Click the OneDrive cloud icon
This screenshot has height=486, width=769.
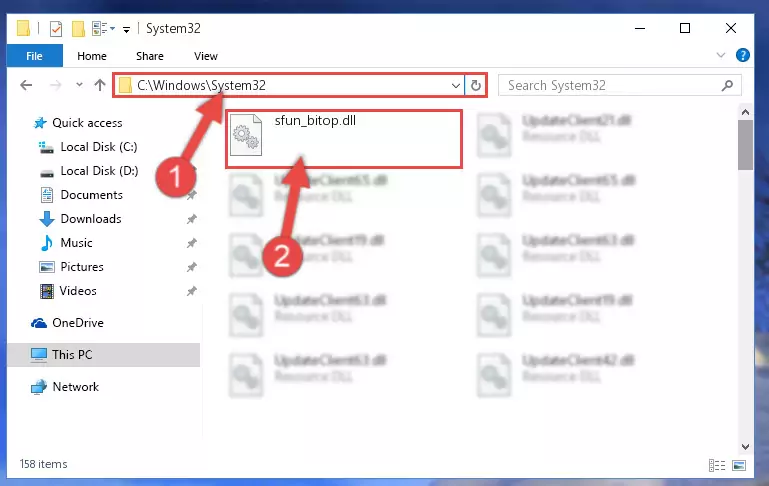pos(39,323)
